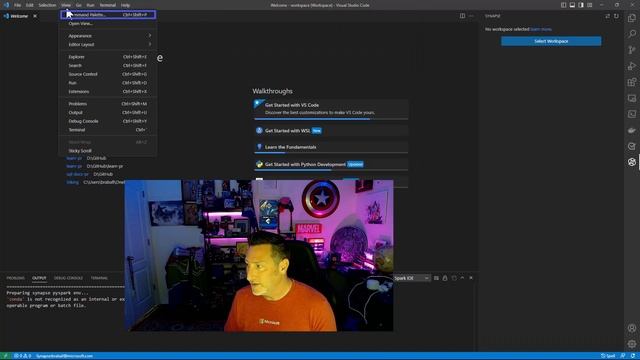
Task: Click the remote indicator in the status bar
Action: (5, 356)
